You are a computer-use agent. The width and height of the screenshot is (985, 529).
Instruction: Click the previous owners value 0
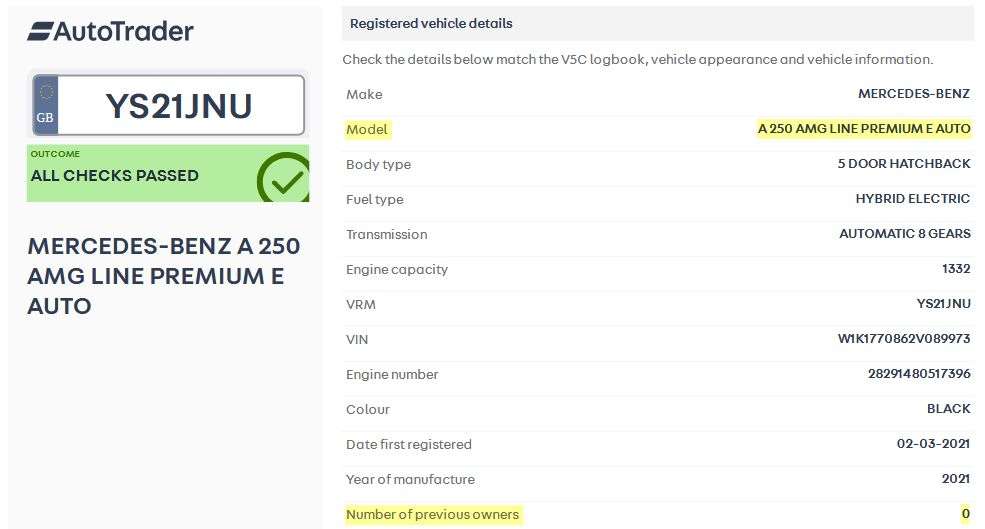click(x=965, y=514)
